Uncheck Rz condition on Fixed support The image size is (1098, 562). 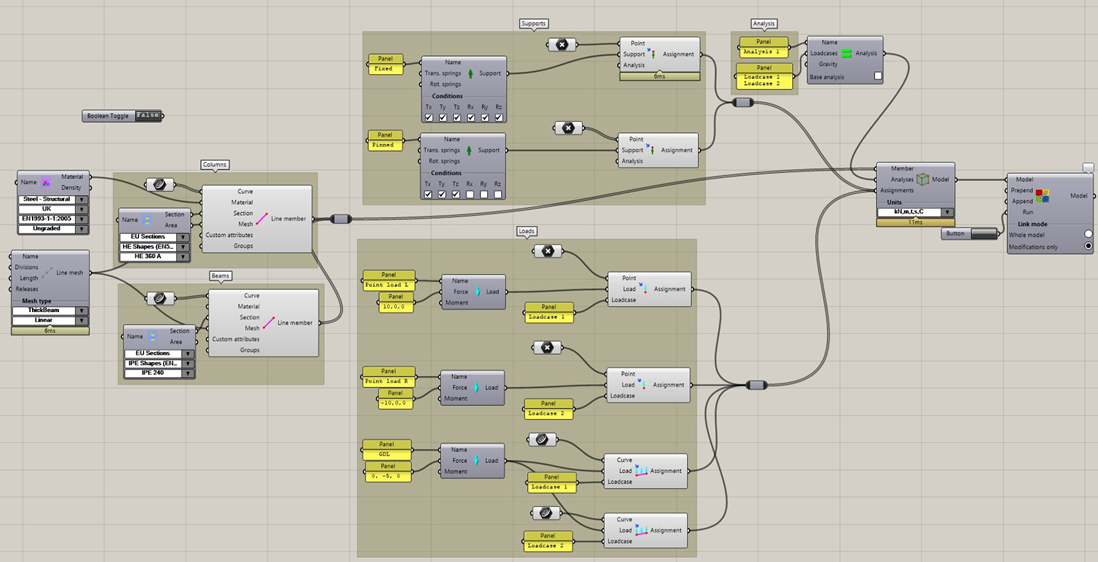[498, 117]
